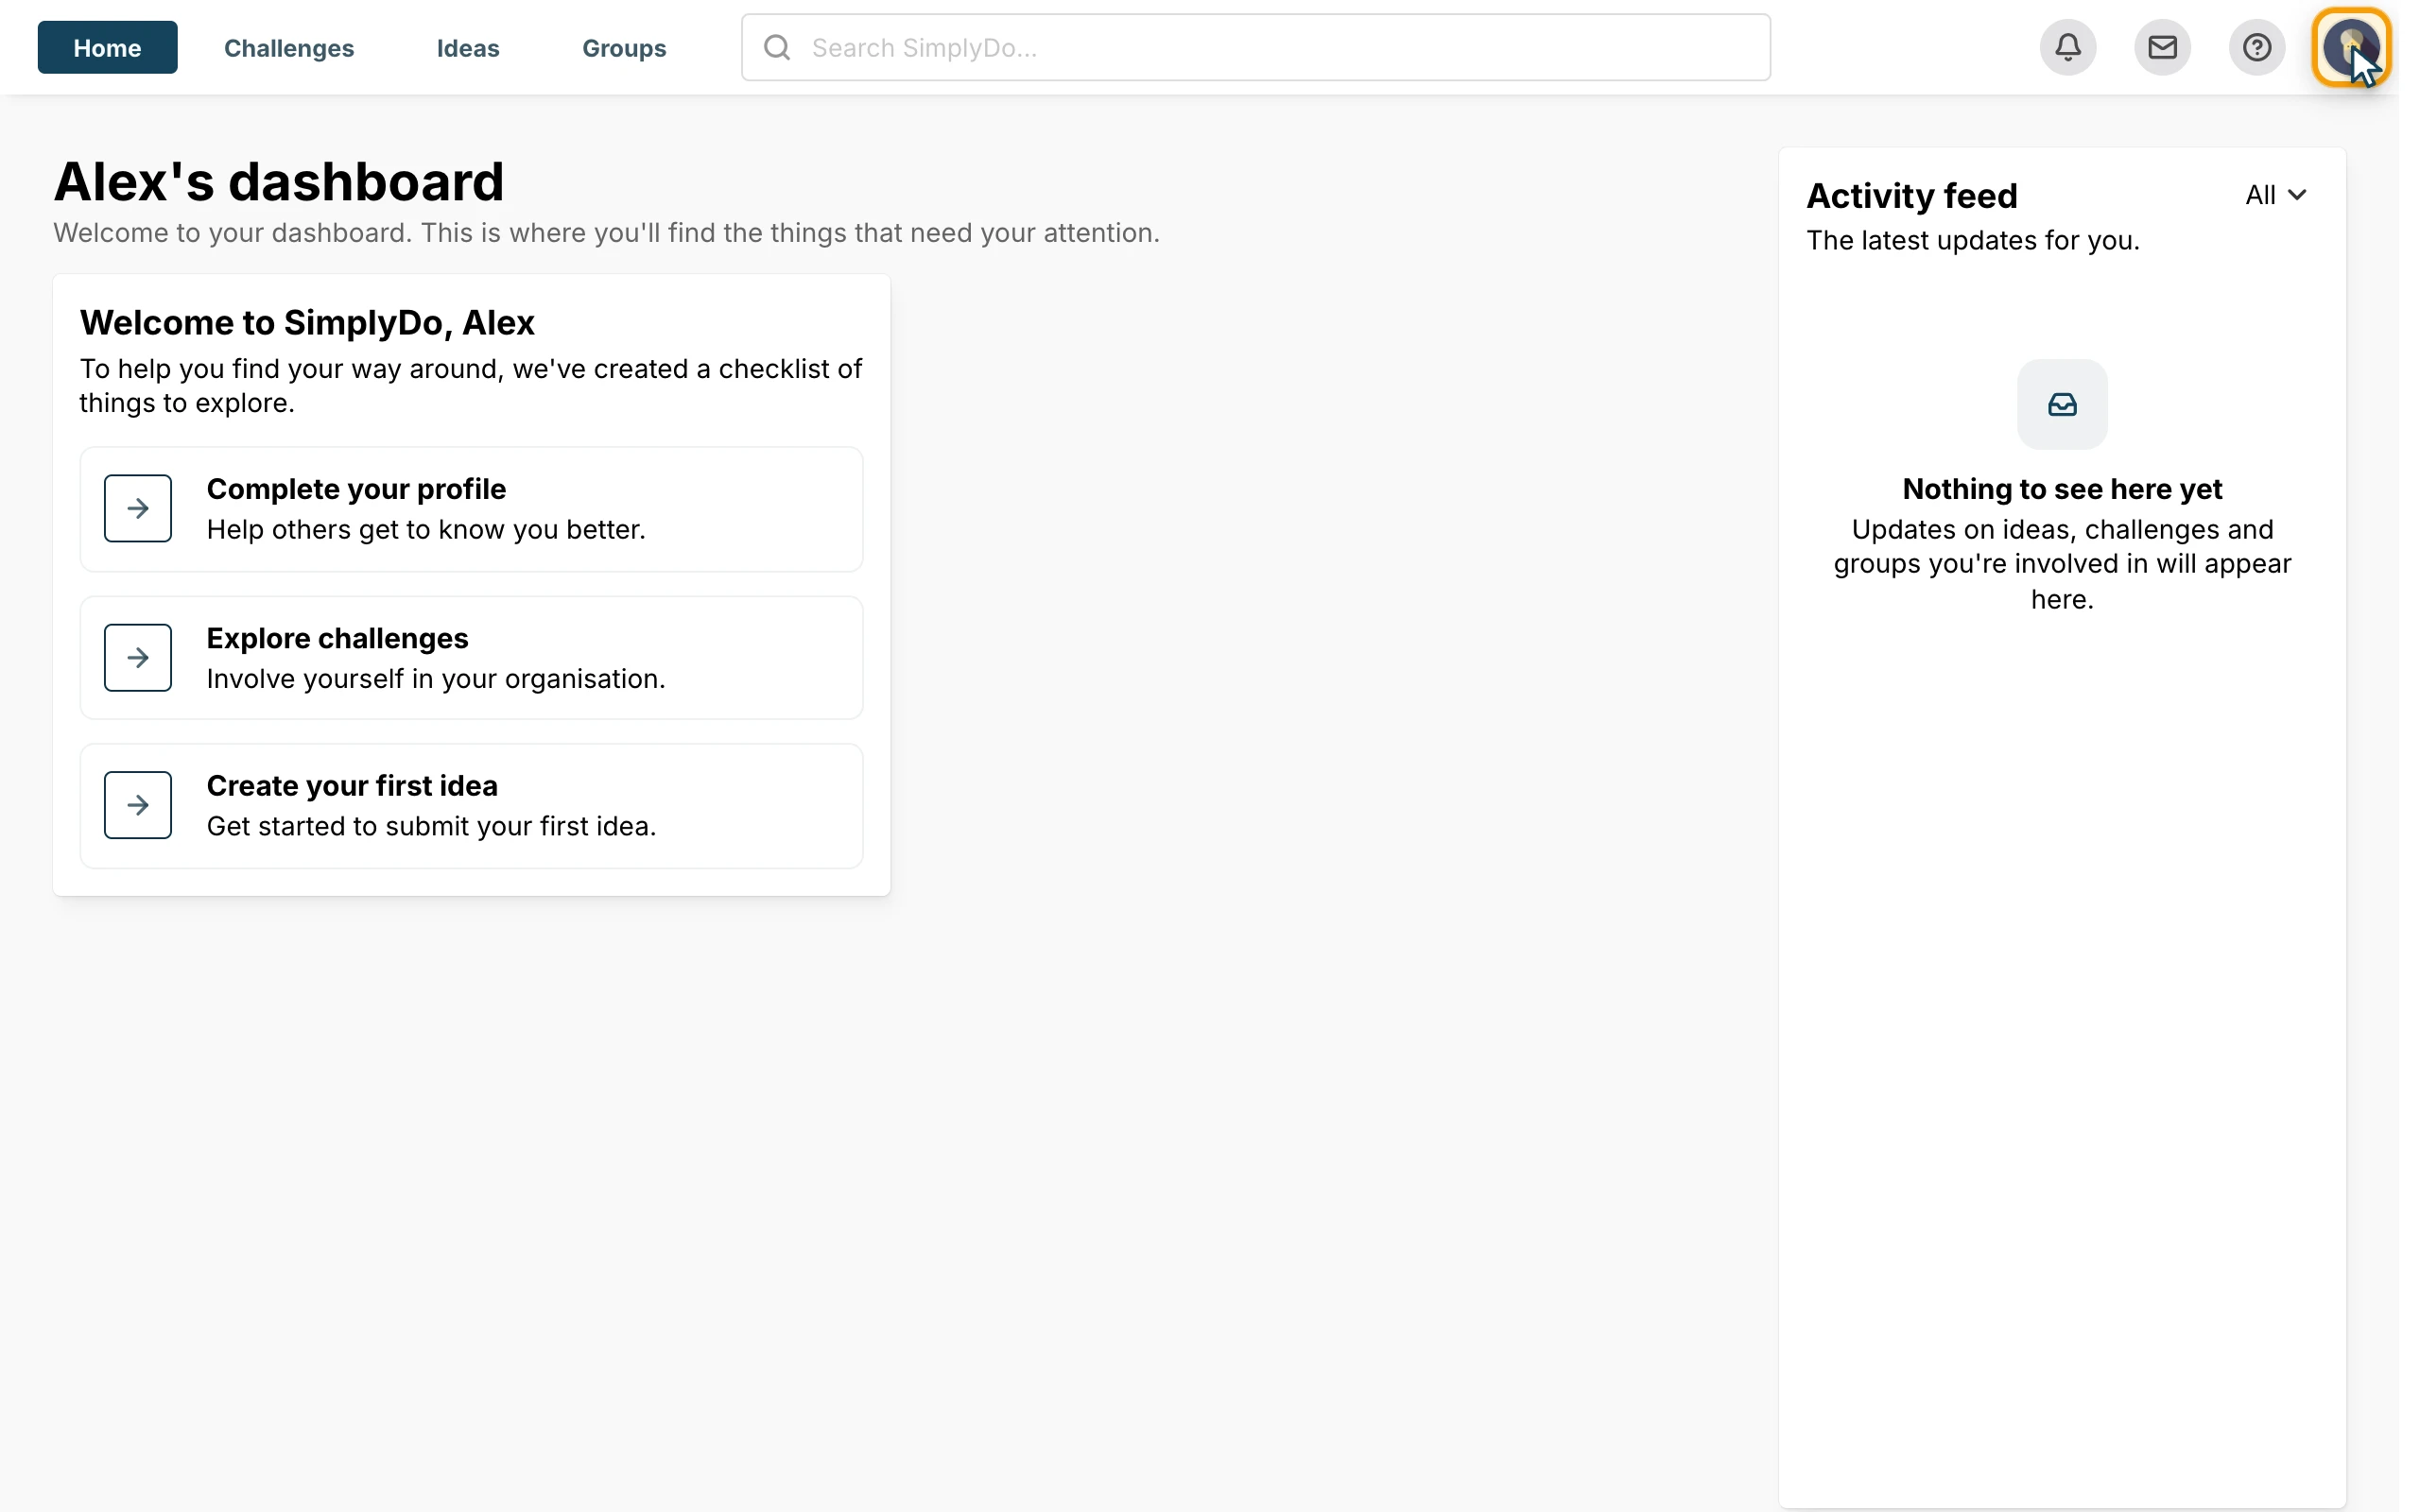The height and width of the screenshot is (1512, 2420).
Task: Click the Activity feed title
Action: click(1911, 195)
